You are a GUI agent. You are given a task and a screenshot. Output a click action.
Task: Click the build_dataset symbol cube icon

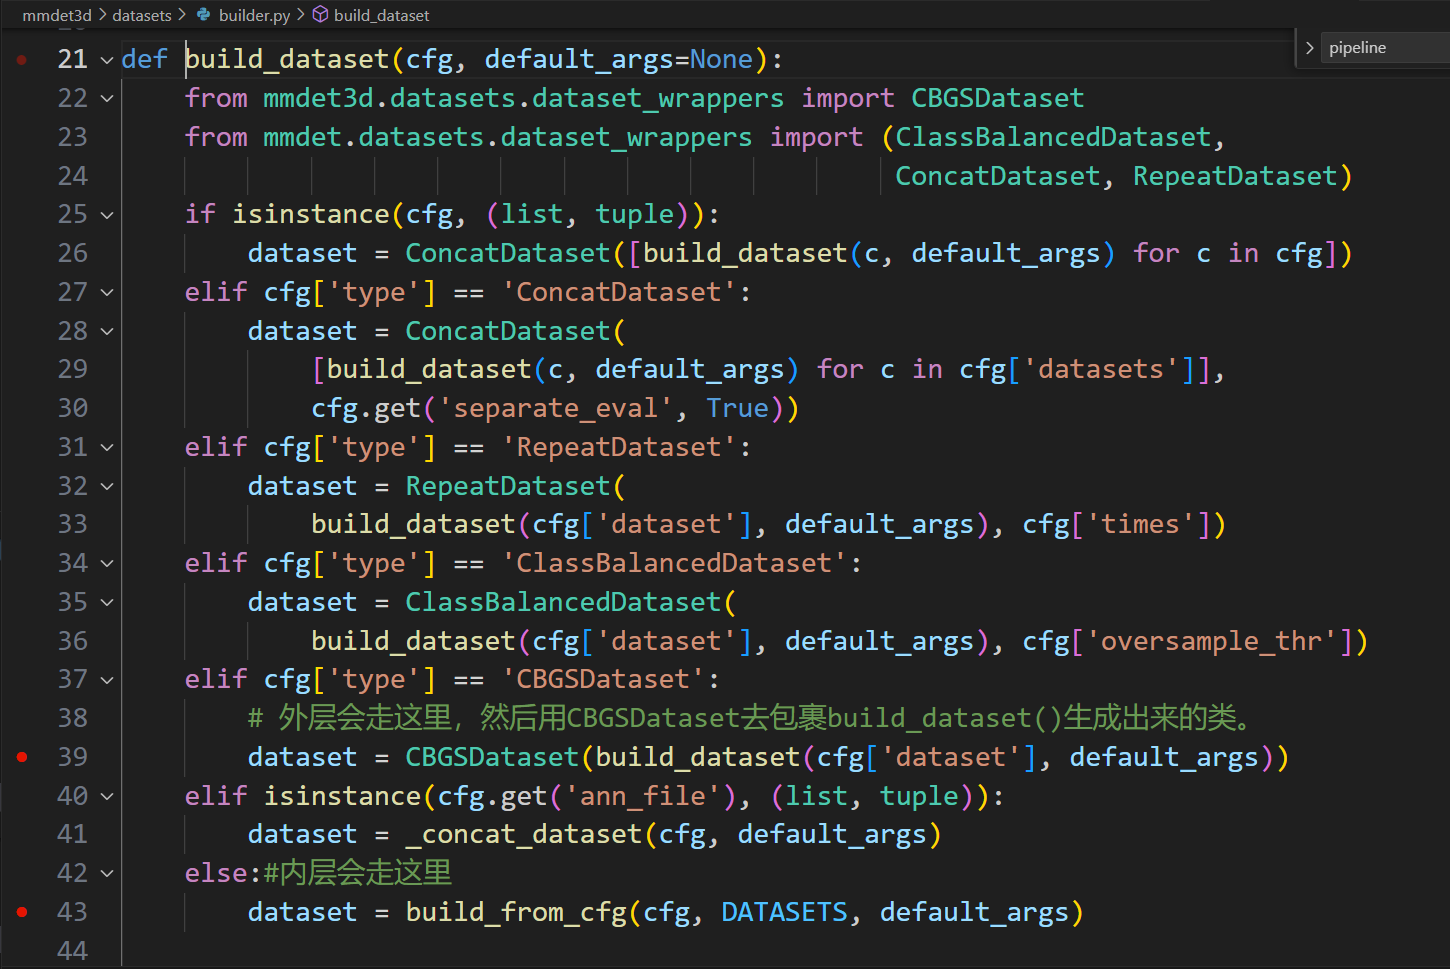point(321,15)
